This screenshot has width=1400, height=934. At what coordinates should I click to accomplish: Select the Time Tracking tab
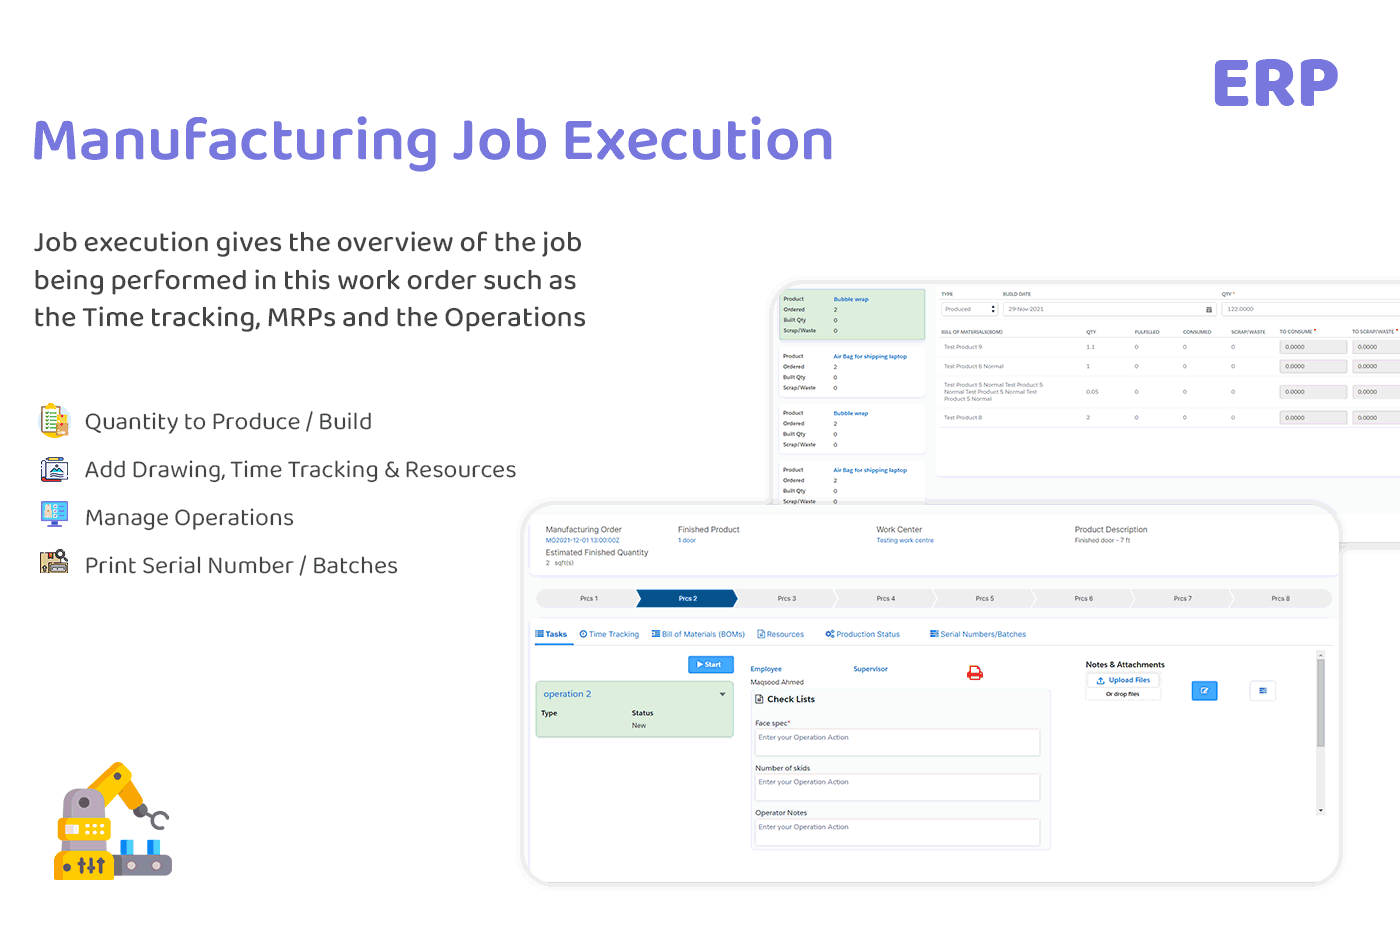(610, 633)
